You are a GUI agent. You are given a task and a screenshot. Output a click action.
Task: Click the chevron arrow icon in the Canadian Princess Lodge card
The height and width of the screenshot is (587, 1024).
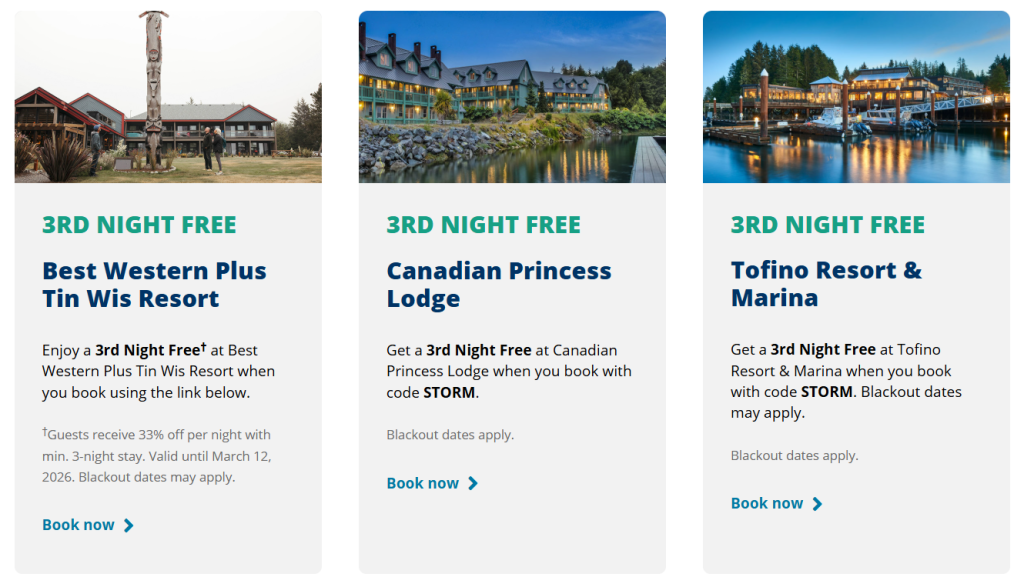(473, 483)
